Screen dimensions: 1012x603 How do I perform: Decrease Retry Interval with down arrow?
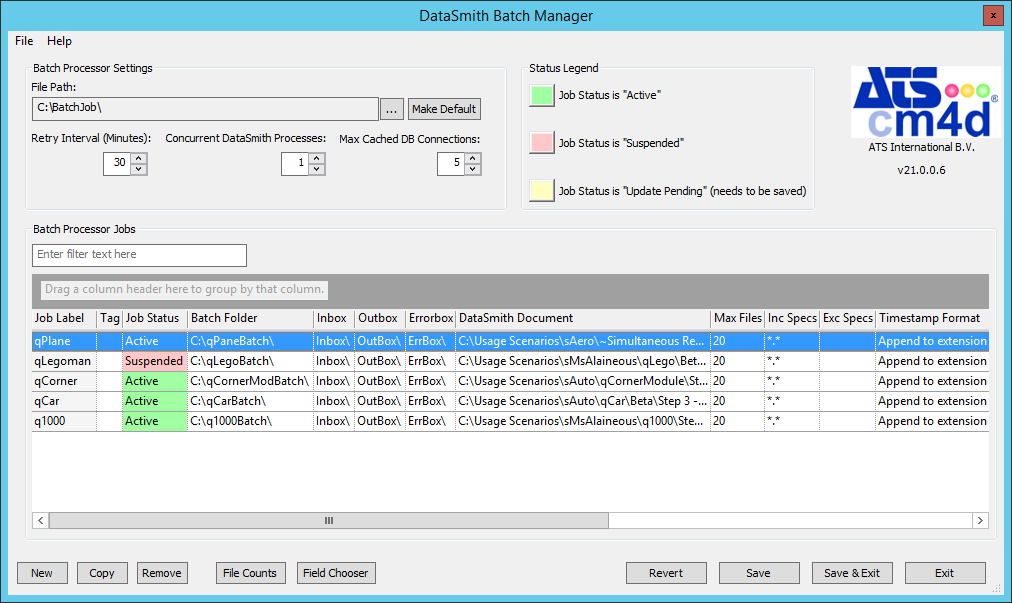(138, 169)
